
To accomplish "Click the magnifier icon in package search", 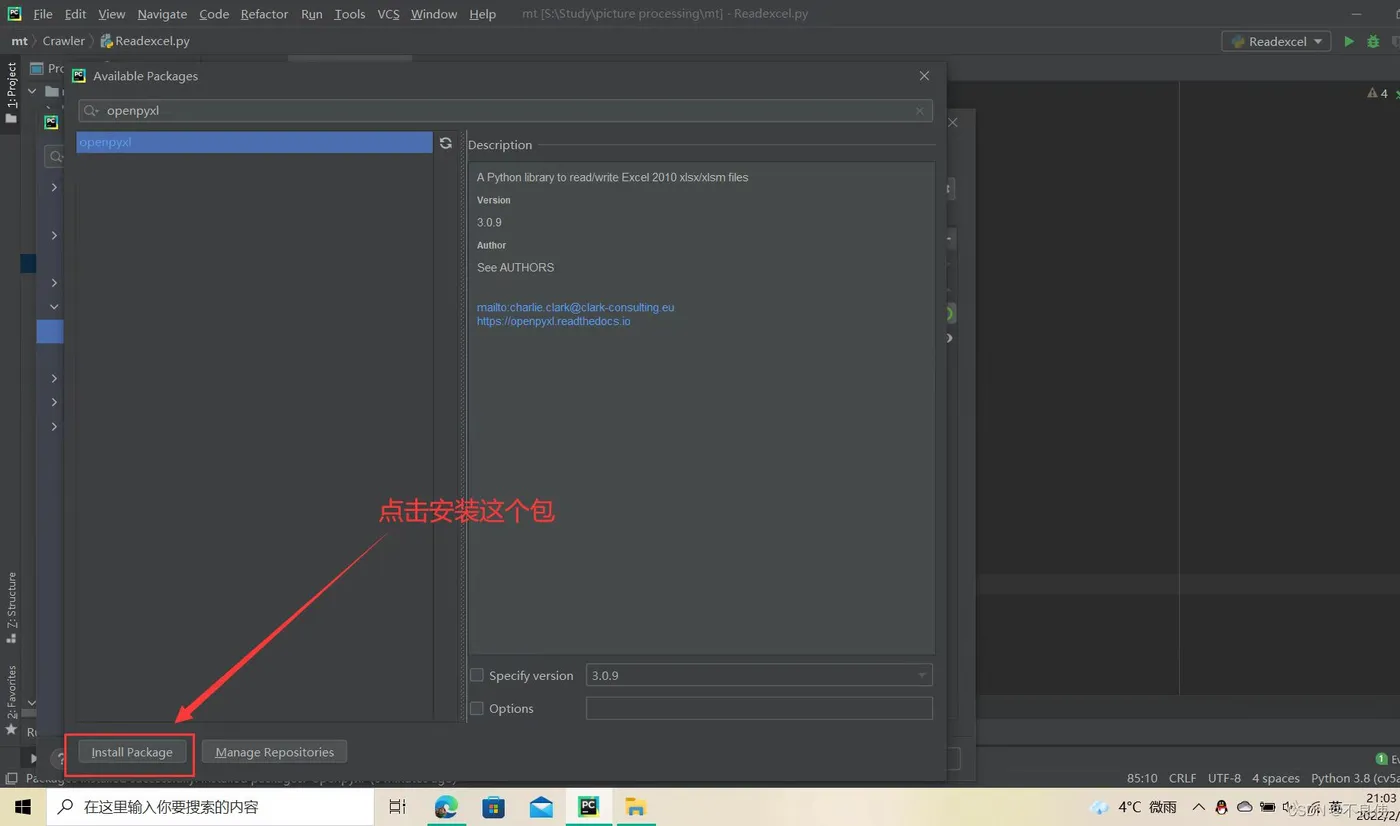I will click(x=91, y=111).
